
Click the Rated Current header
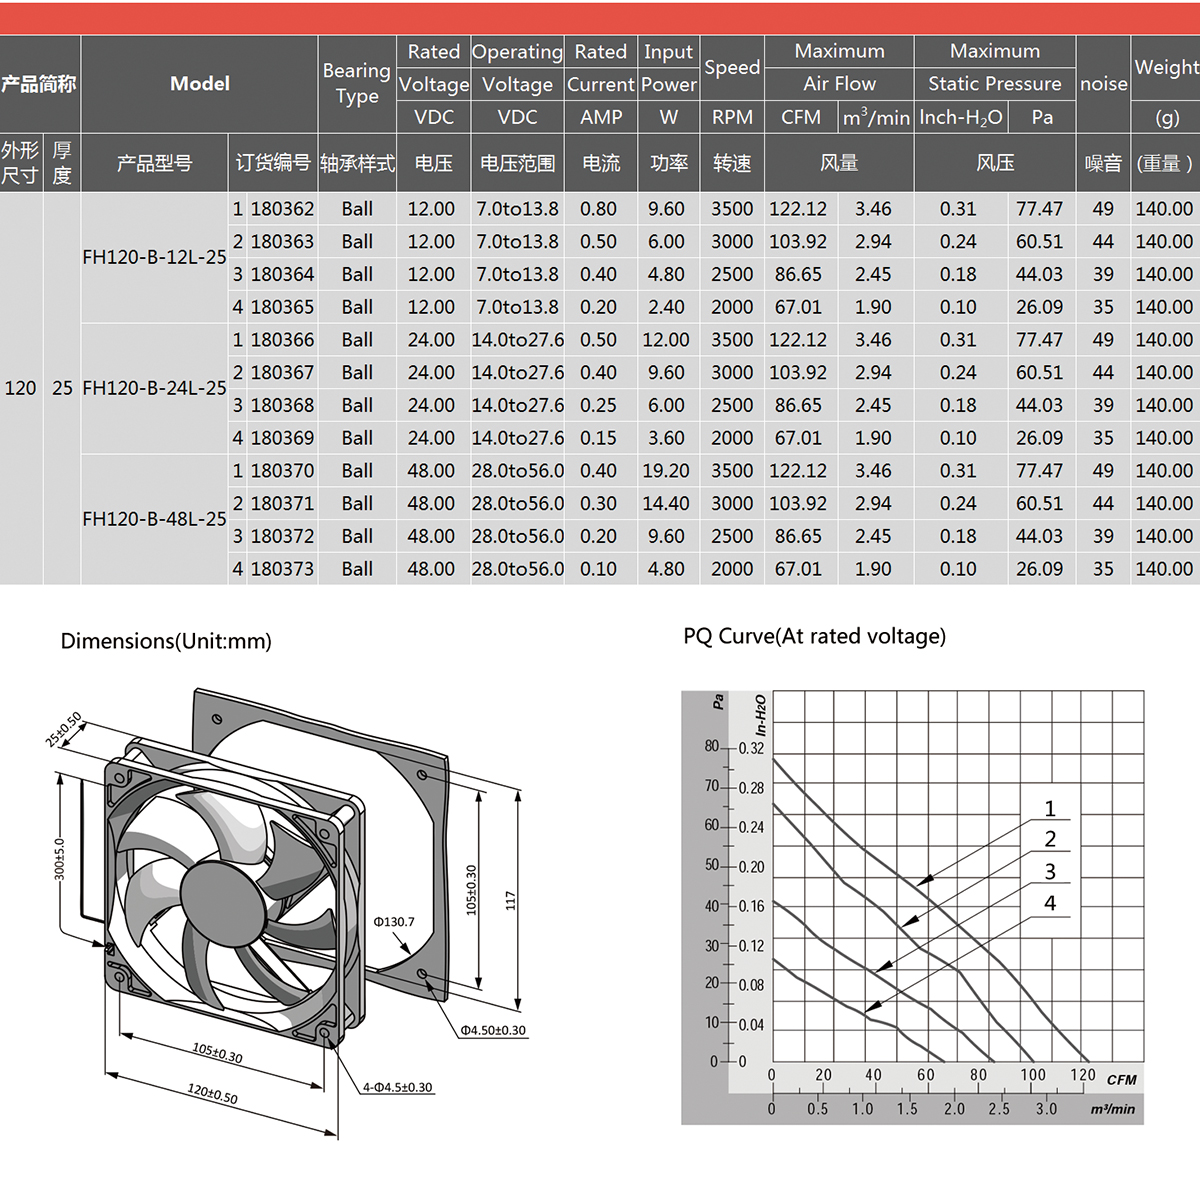point(601,68)
